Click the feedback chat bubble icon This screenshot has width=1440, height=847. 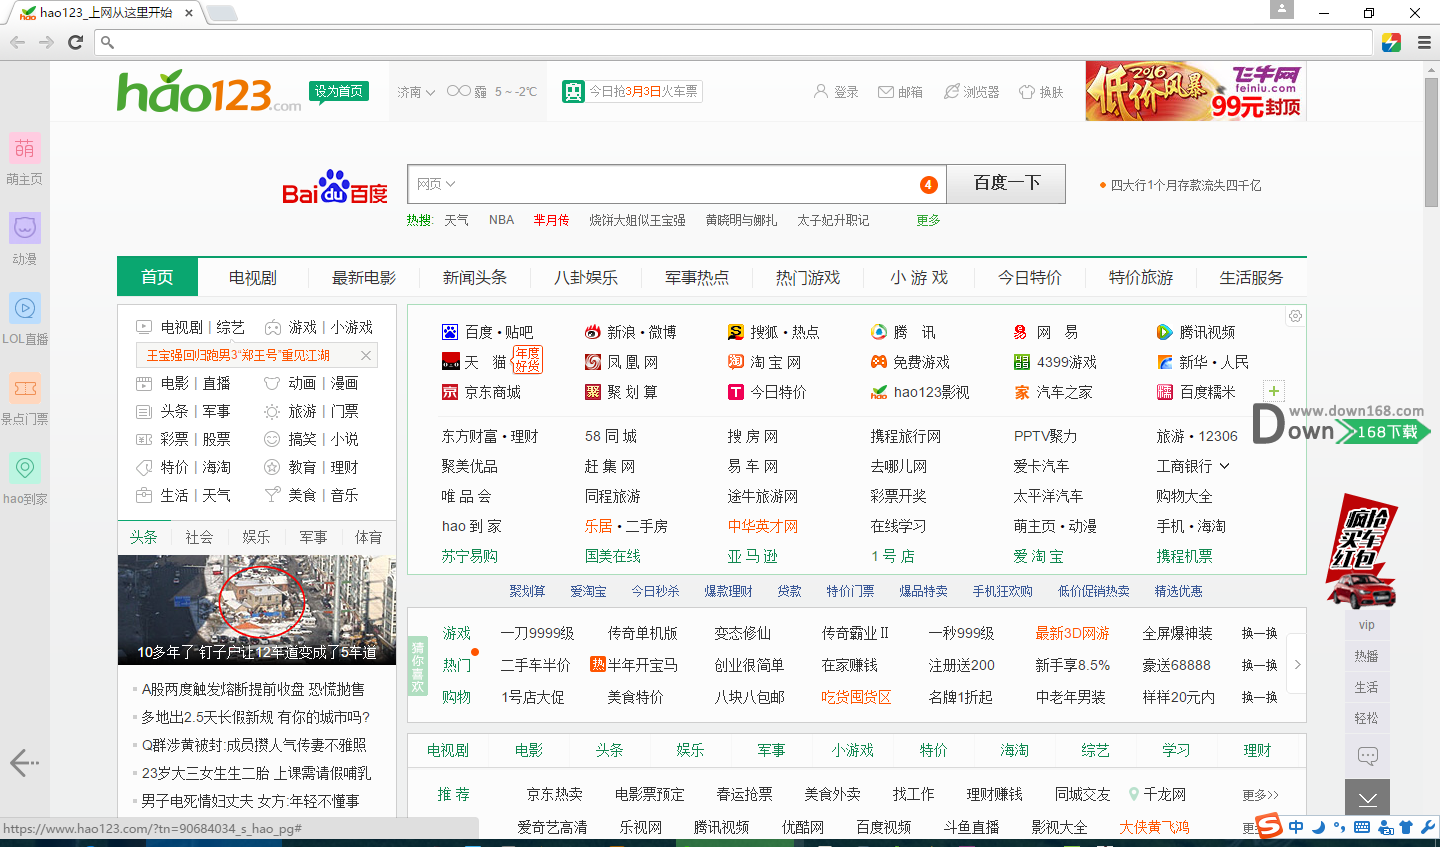(x=1368, y=755)
